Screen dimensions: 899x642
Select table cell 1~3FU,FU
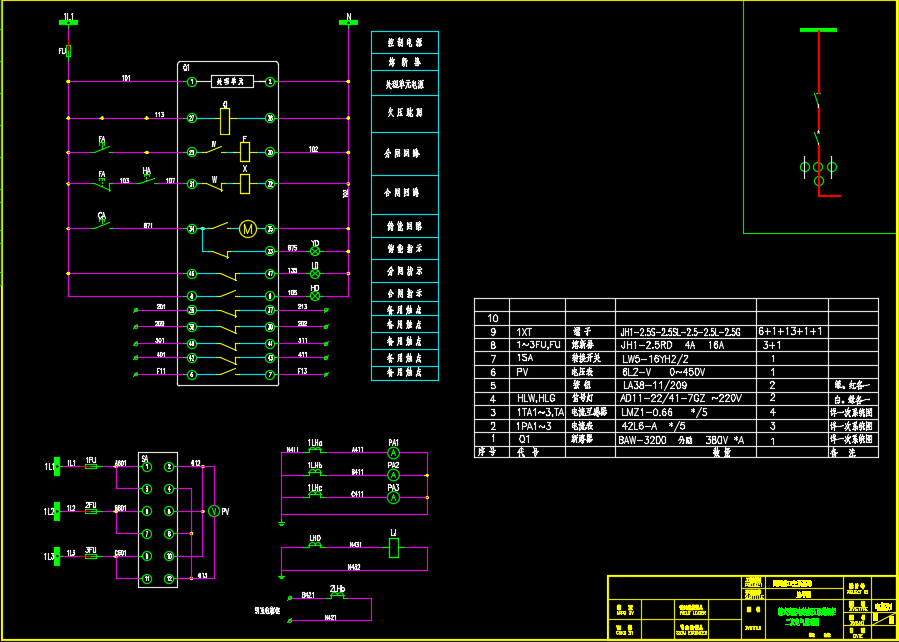538,345
